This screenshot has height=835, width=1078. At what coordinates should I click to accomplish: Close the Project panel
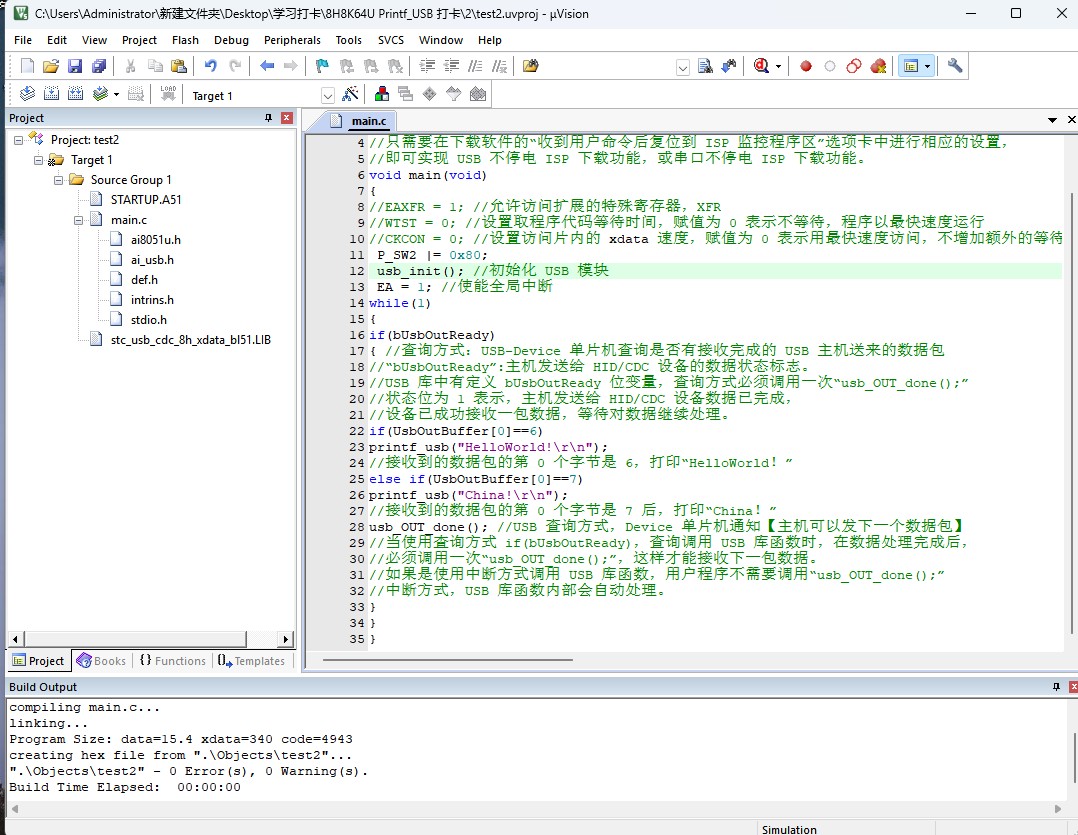pyautogui.click(x=287, y=118)
